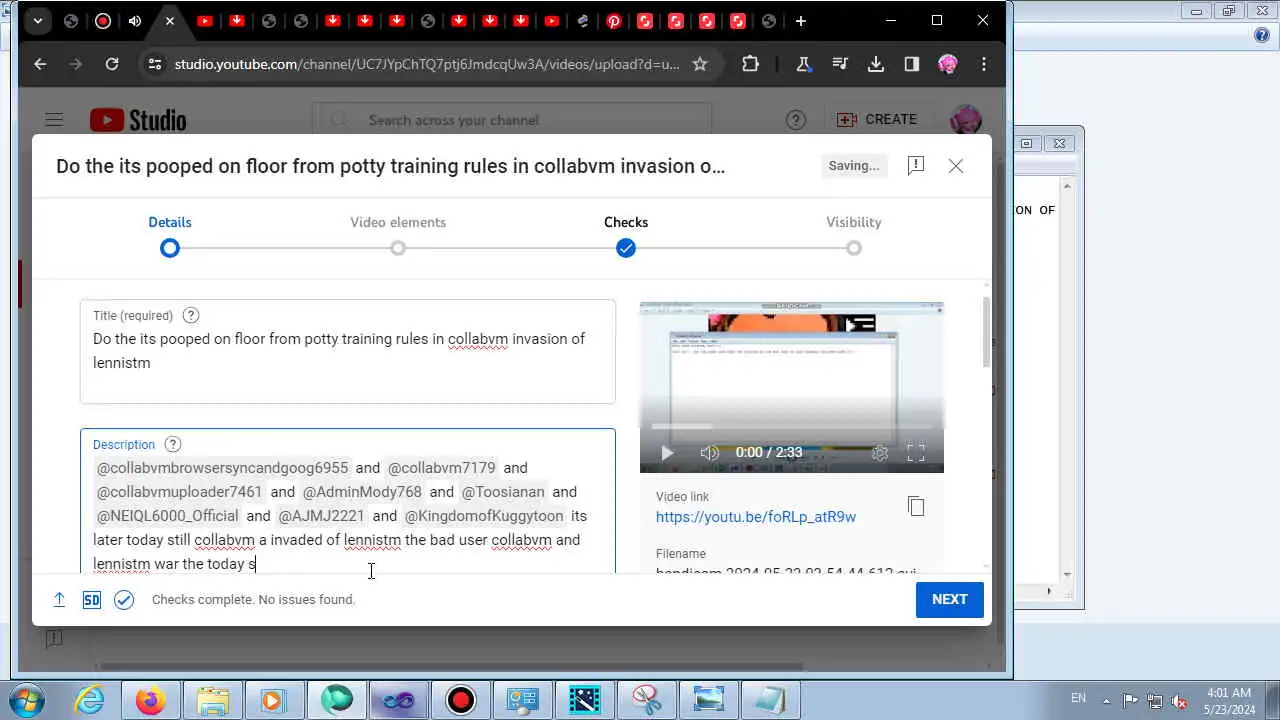The image size is (1280, 720).
Task: Open Chrome three-dot menu
Action: coord(984,64)
